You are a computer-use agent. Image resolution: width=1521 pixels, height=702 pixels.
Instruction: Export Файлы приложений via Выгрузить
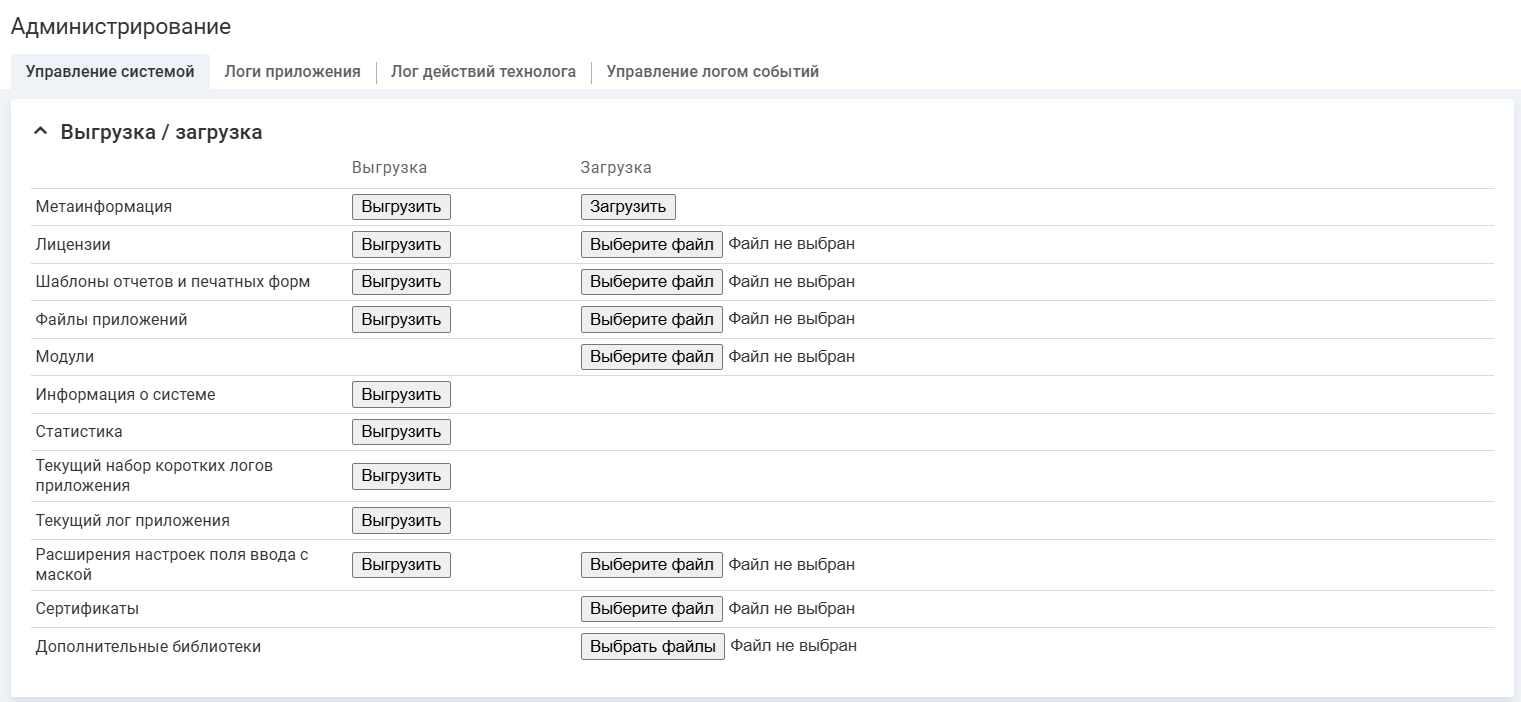[401, 319]
